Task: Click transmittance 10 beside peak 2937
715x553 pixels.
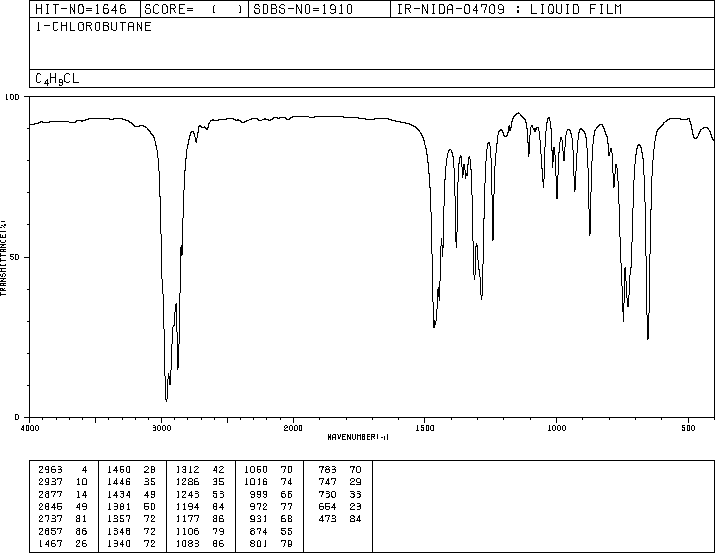Action: pyautogui.click(x=82, y=482)
